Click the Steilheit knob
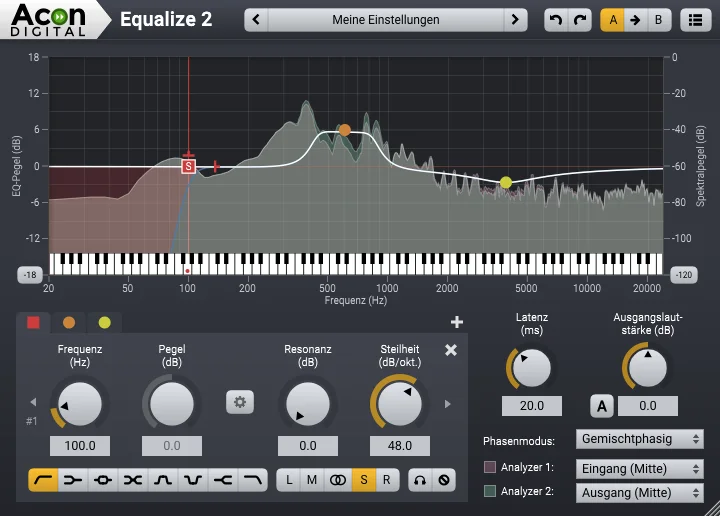Viewport: 720px width, 516px height. (399, 404)
